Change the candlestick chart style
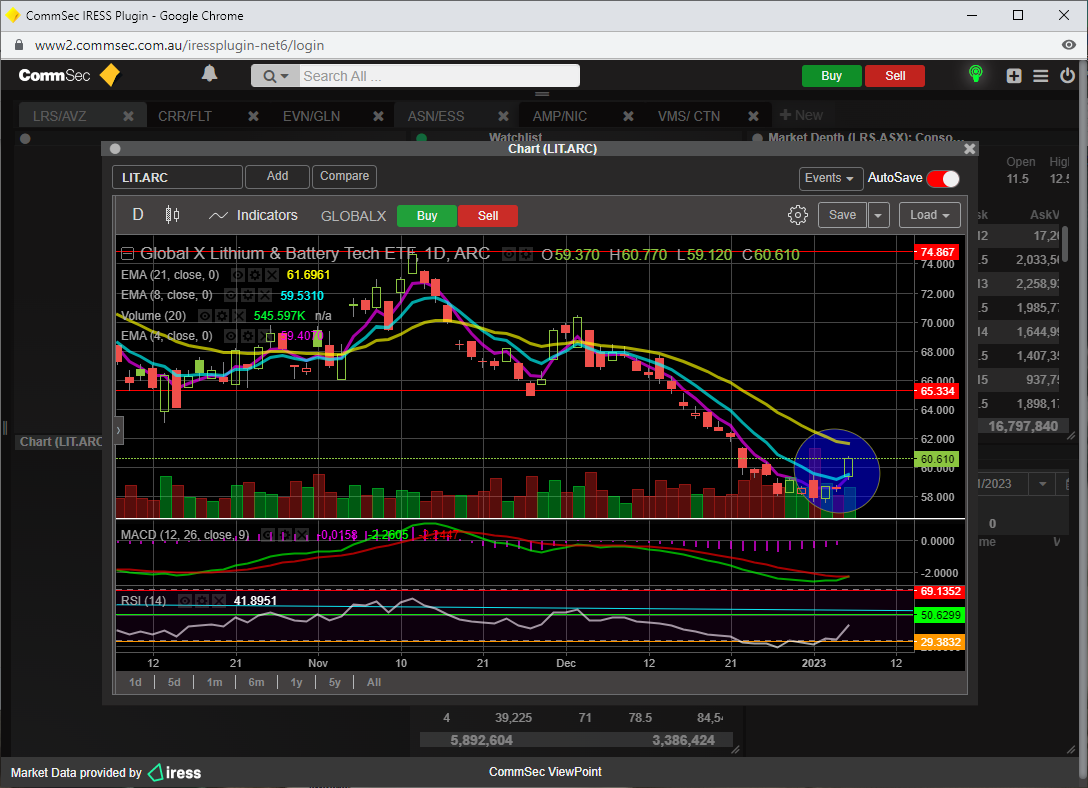 172,215
